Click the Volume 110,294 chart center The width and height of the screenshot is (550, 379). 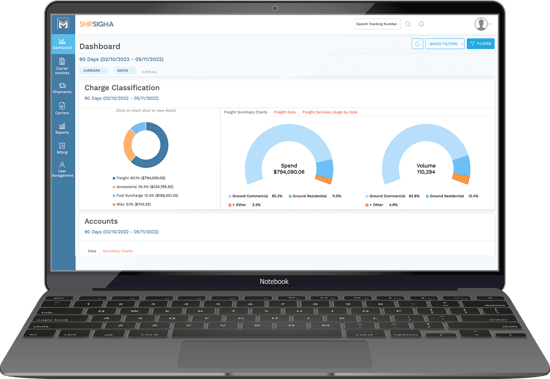pos(426,169)
